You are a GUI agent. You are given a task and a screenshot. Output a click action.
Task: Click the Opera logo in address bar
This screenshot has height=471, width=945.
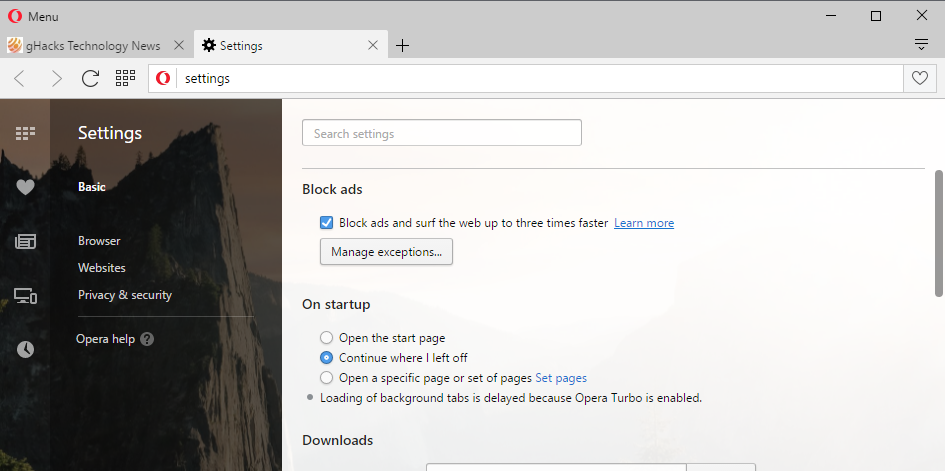point(163,78)
